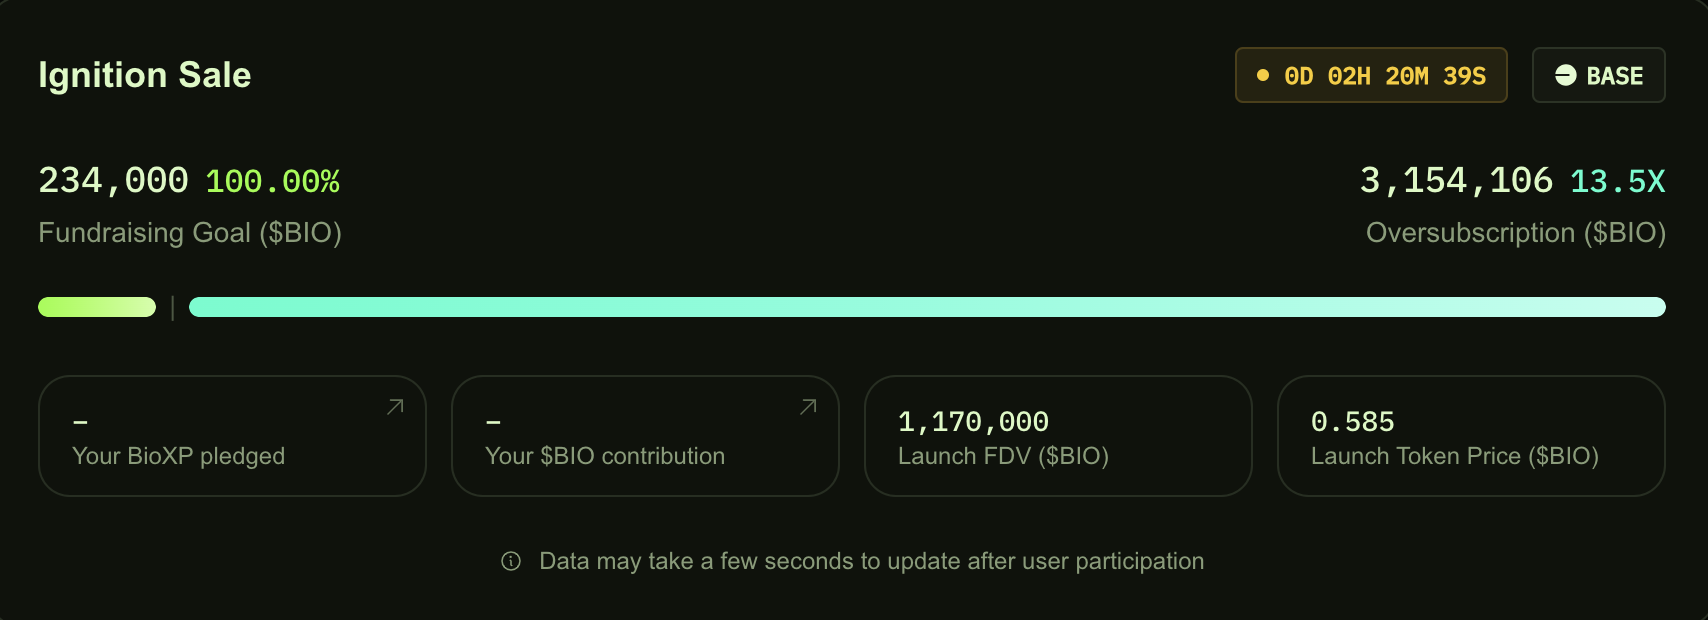Select the Your BioXP pledged card
Screen dimensions: 1708x620
click(x=231, y=435)
